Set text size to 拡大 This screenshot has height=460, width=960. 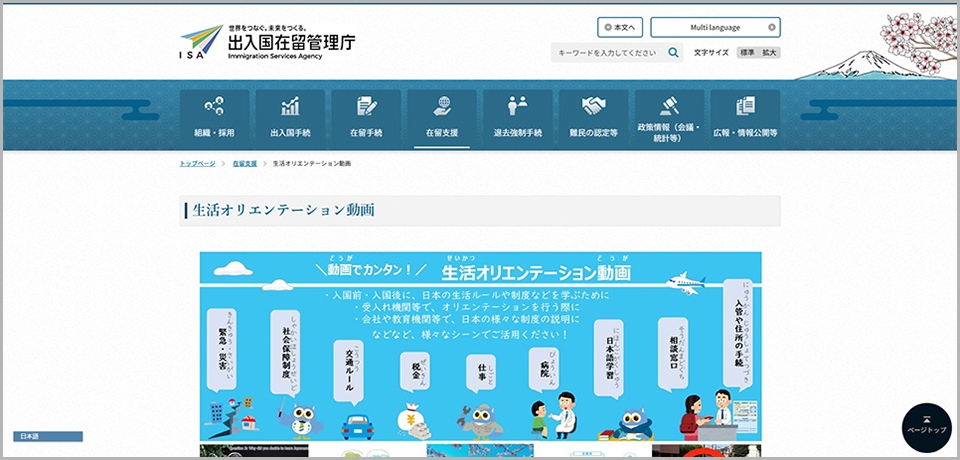(769, 53)
